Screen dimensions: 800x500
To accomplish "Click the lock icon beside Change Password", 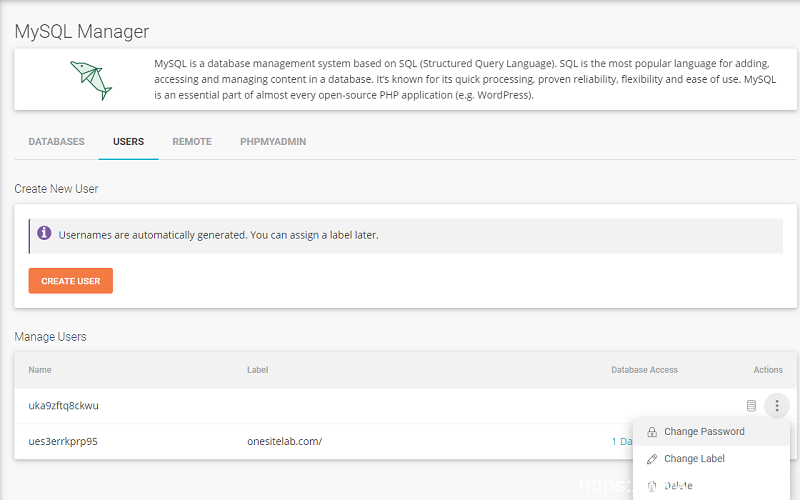I will [652, 432].
